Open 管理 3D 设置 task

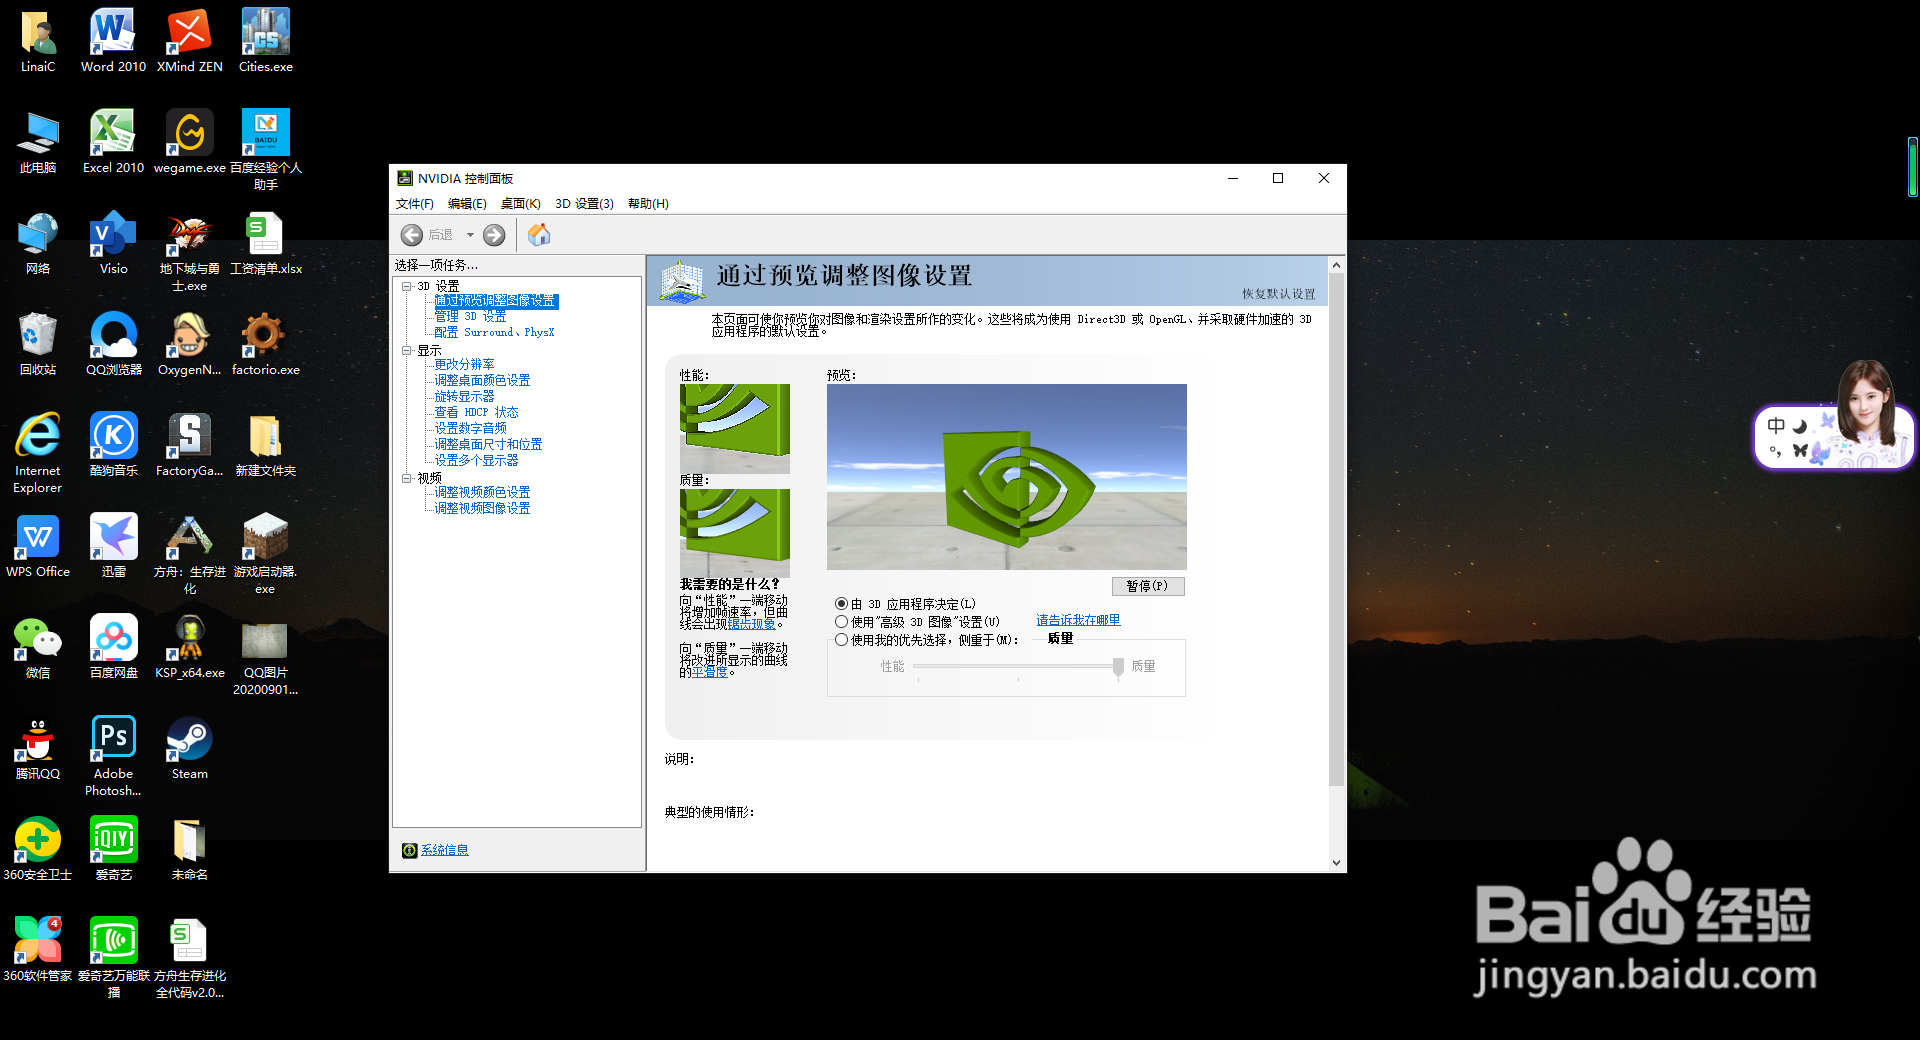pyautogui.click(x=470, y=316)
